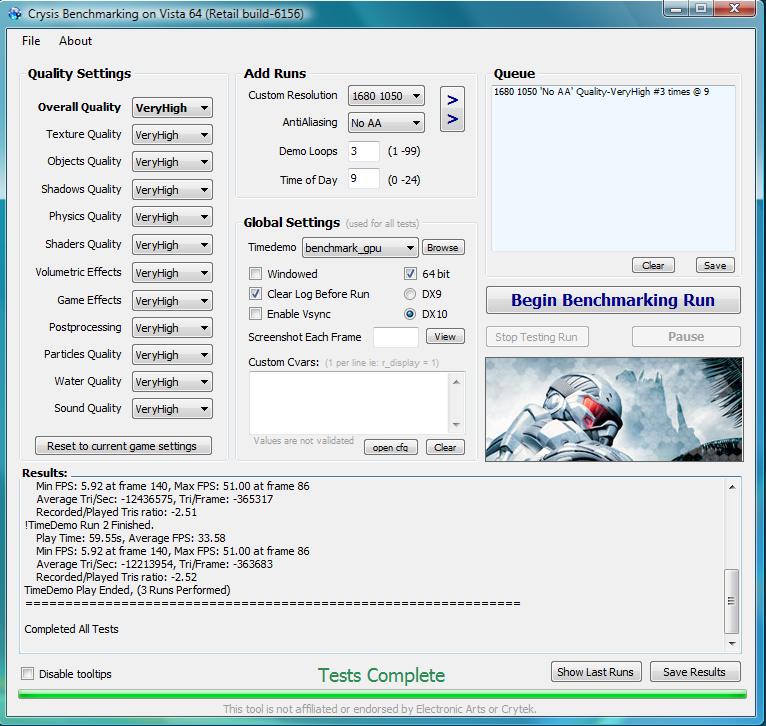766x726 pixels.
Task: Maximize the Crysis Benchmarking window
Action: 701,8
